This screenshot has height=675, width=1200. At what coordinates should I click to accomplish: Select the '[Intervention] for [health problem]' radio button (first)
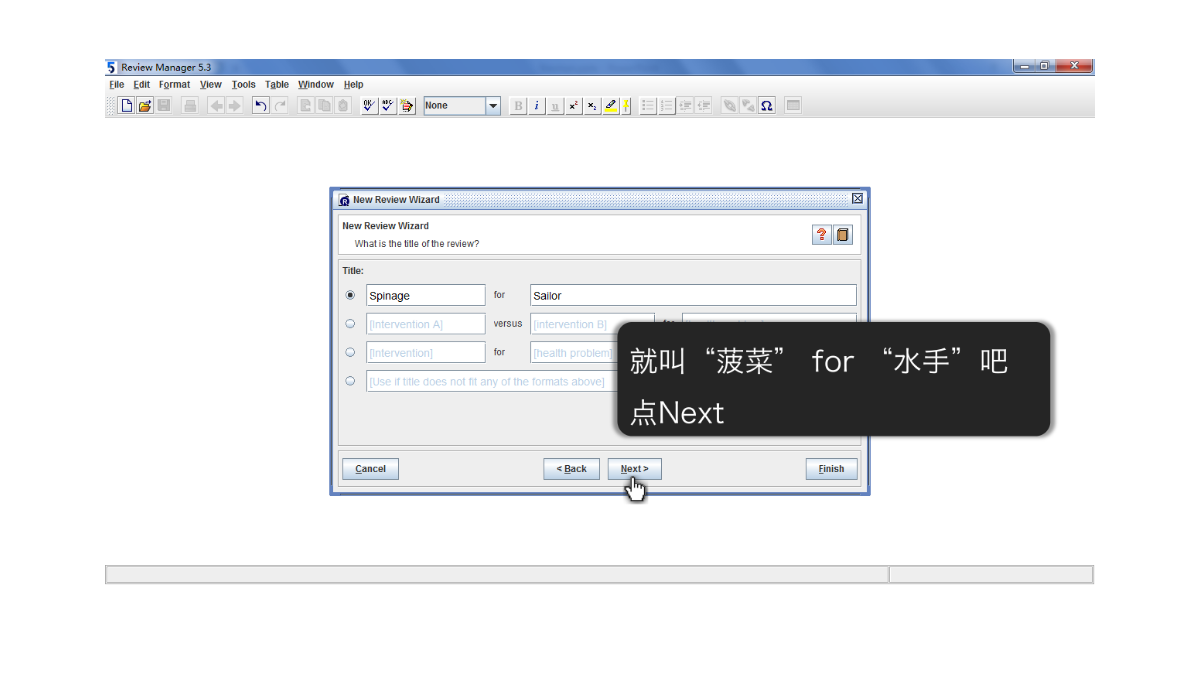pos(350,296)
